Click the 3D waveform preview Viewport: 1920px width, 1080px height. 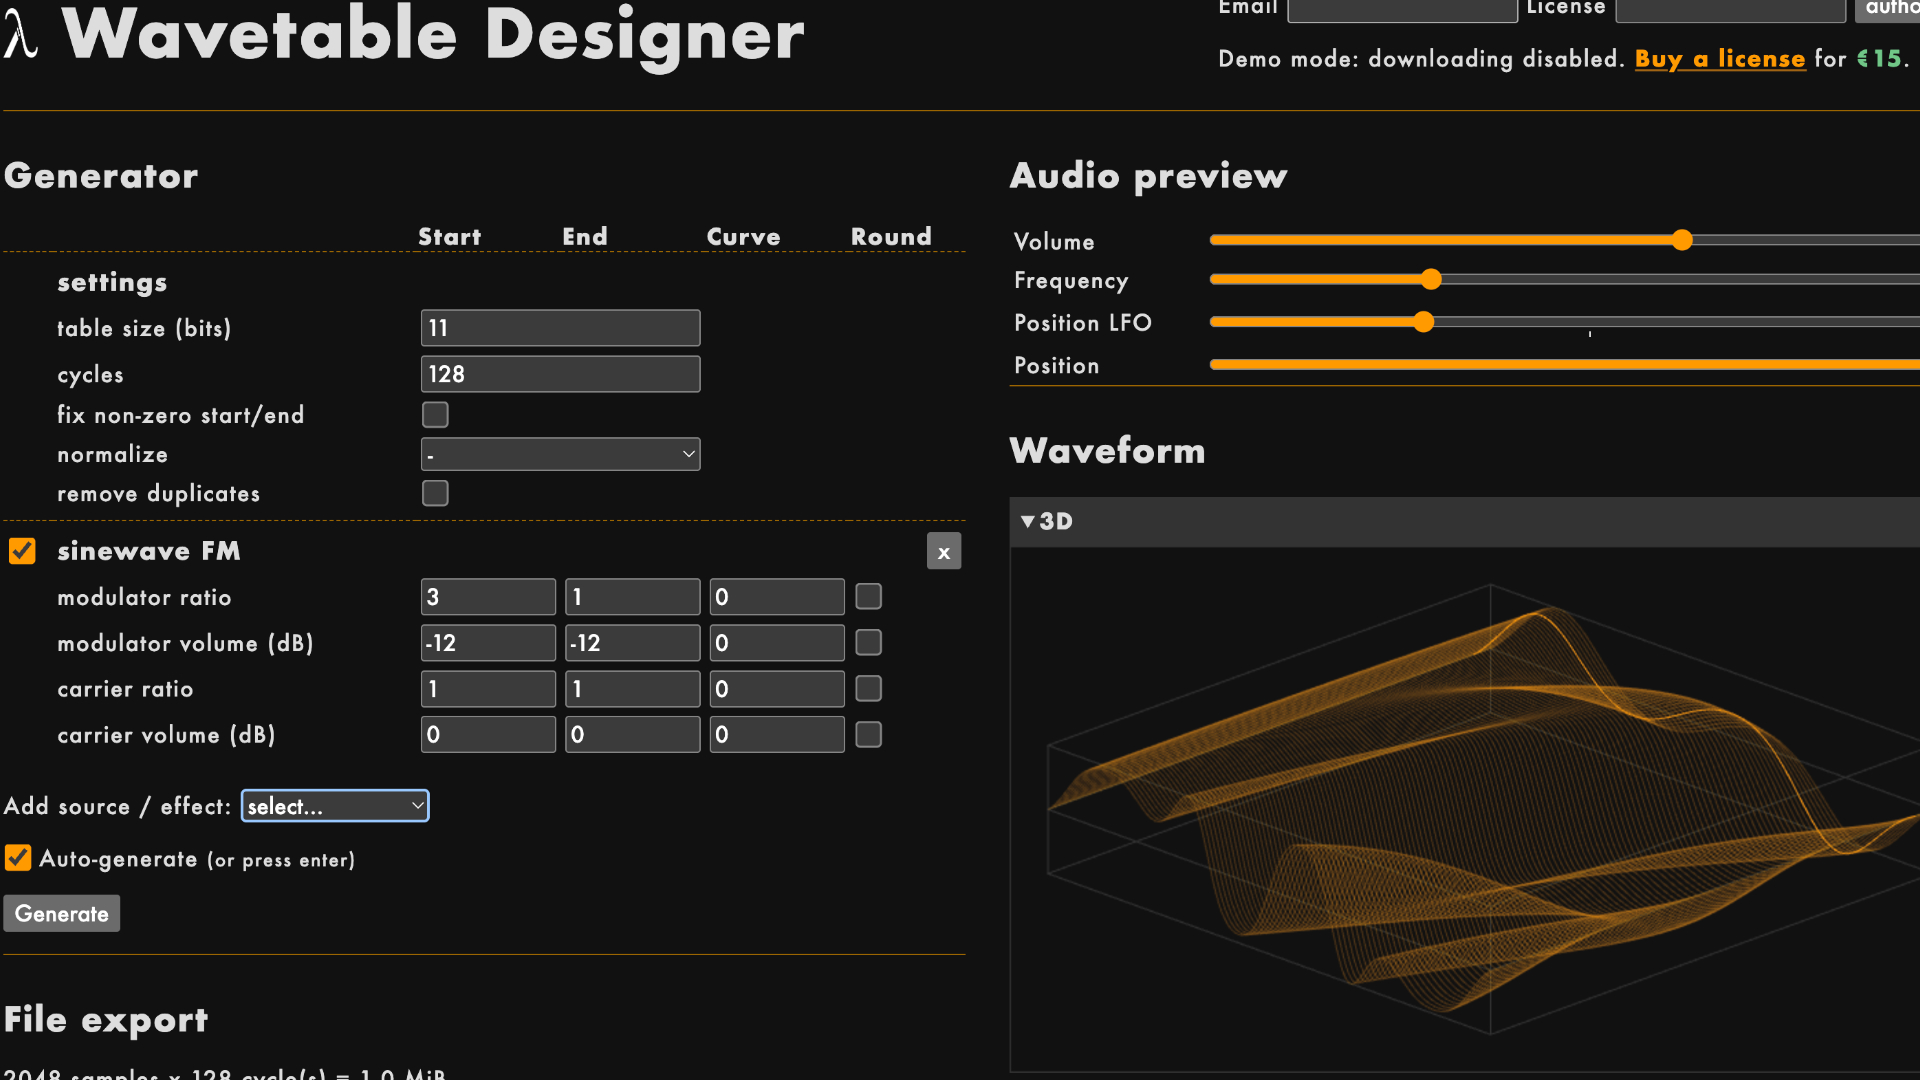[1465, 810]
